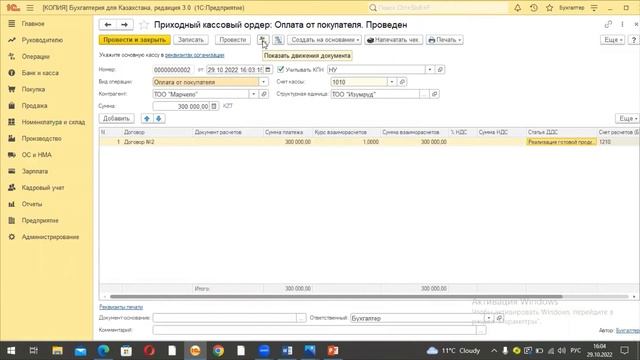This screenshot has width=640, height=360.
Task: Open notifications bell icon
Action: pos(518,8)
